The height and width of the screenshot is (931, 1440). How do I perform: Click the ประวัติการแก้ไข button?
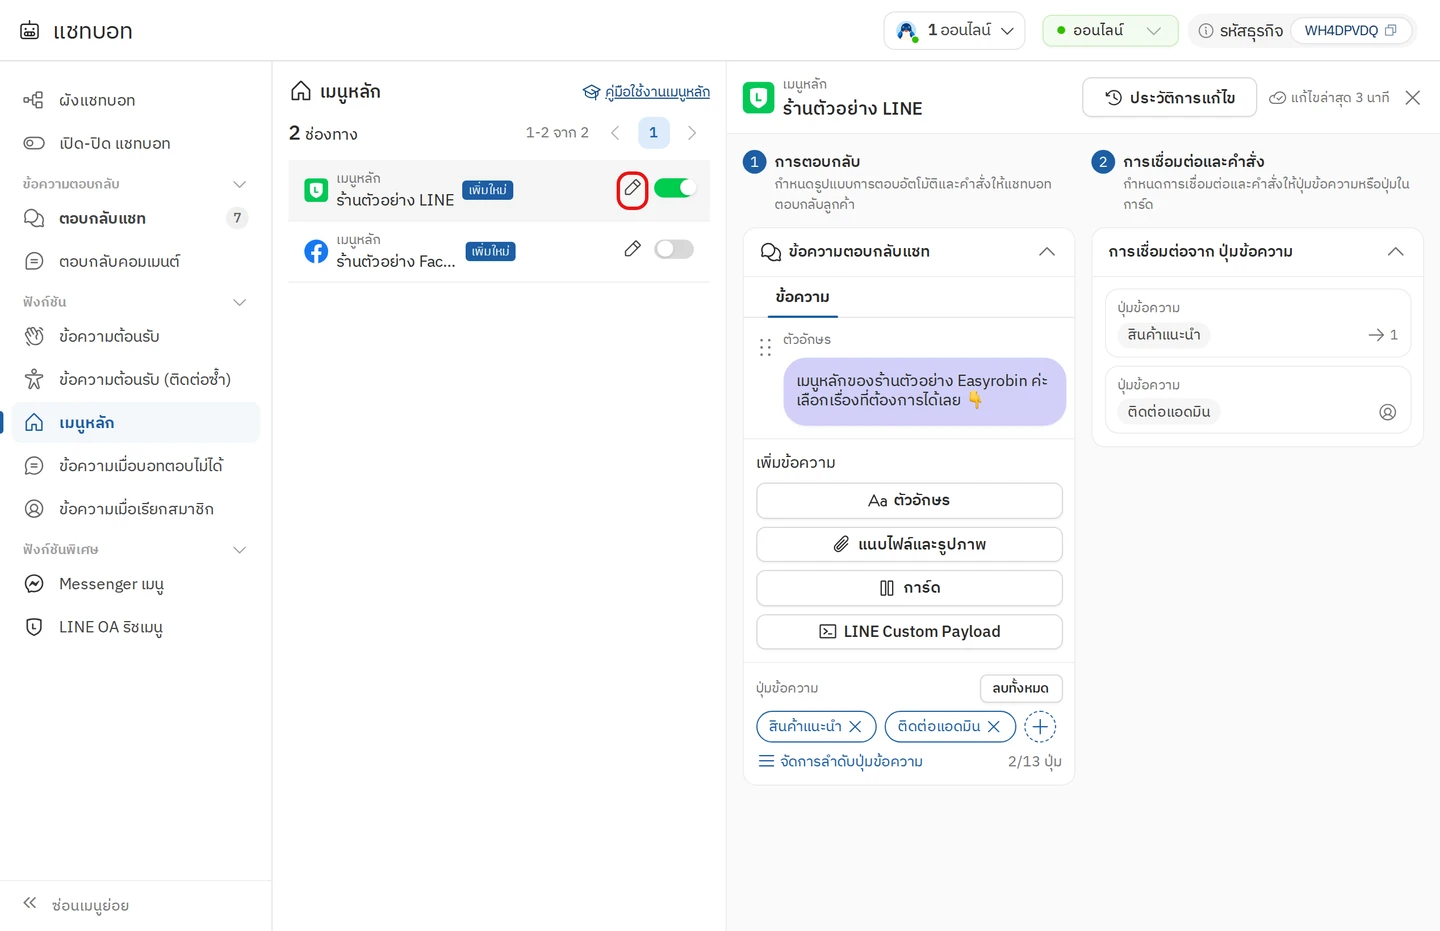(1169, 98)
